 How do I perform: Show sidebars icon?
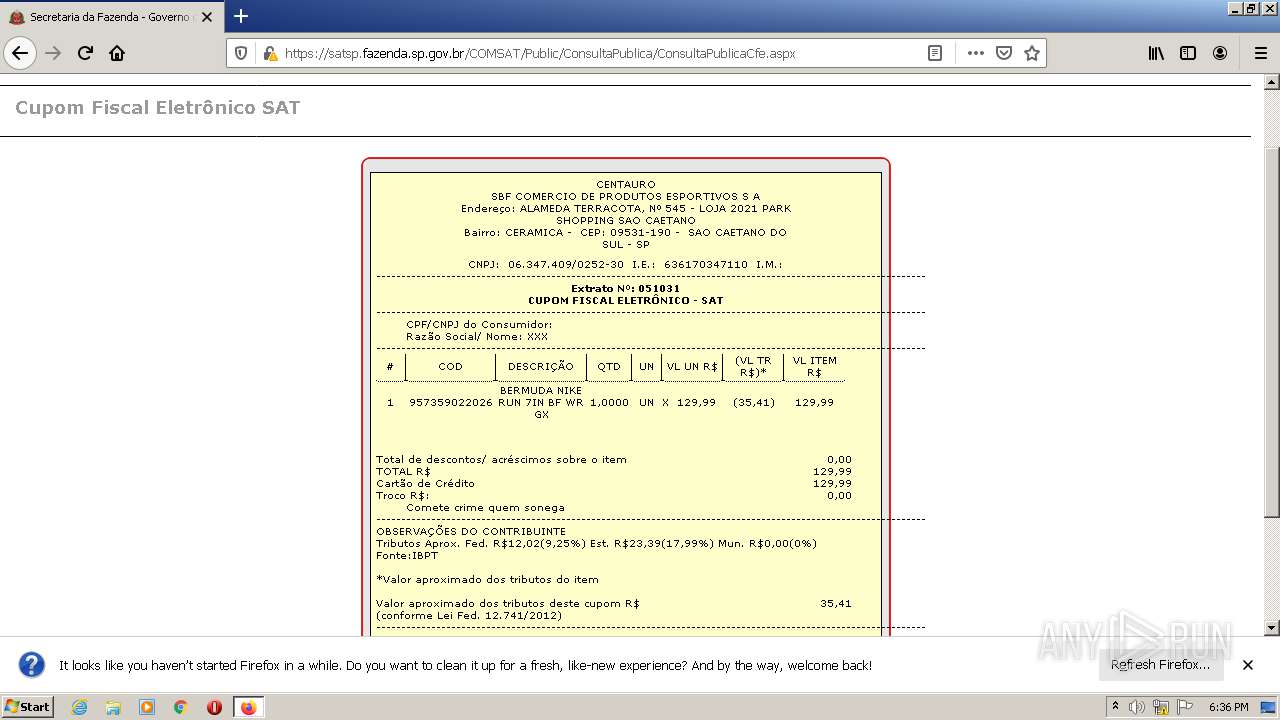coord(1188,53)
